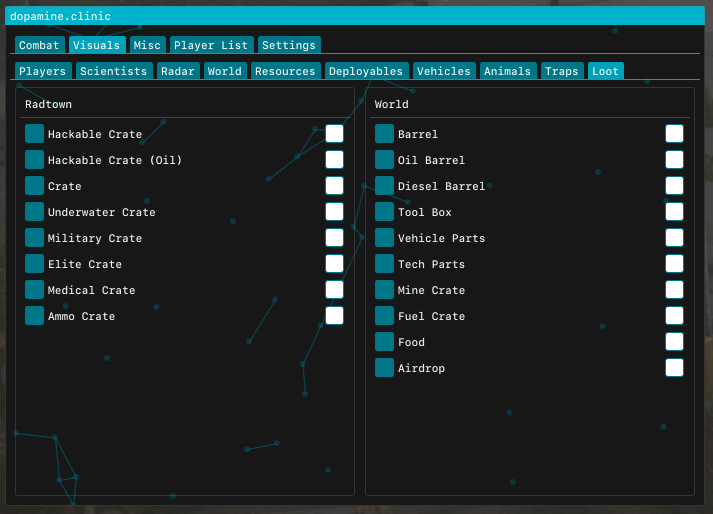The height and width of the screenshot is (514, 713).
Task: Open the Traps sub-tab
Action: point(562,71)
